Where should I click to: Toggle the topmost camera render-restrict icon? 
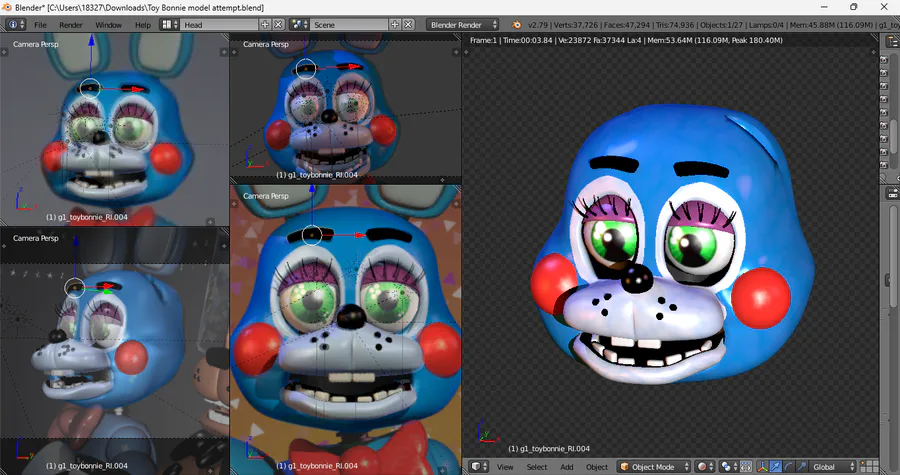884,60
